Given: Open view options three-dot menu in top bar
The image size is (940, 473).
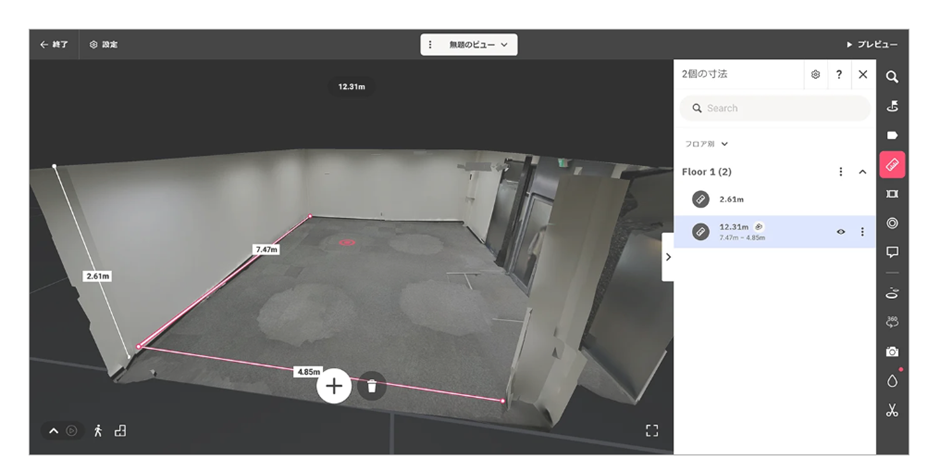Looking at the screenshot, I should 430,44.
